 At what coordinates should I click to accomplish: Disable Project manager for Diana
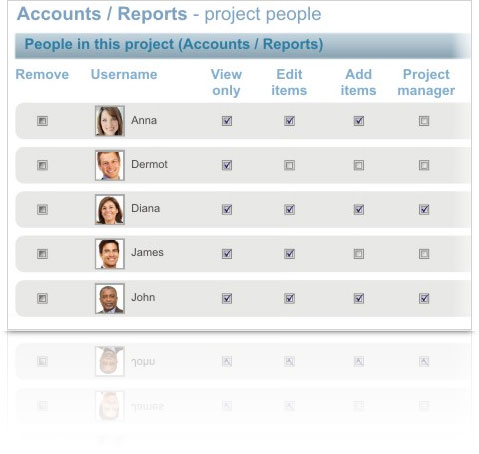coord(424,209)
